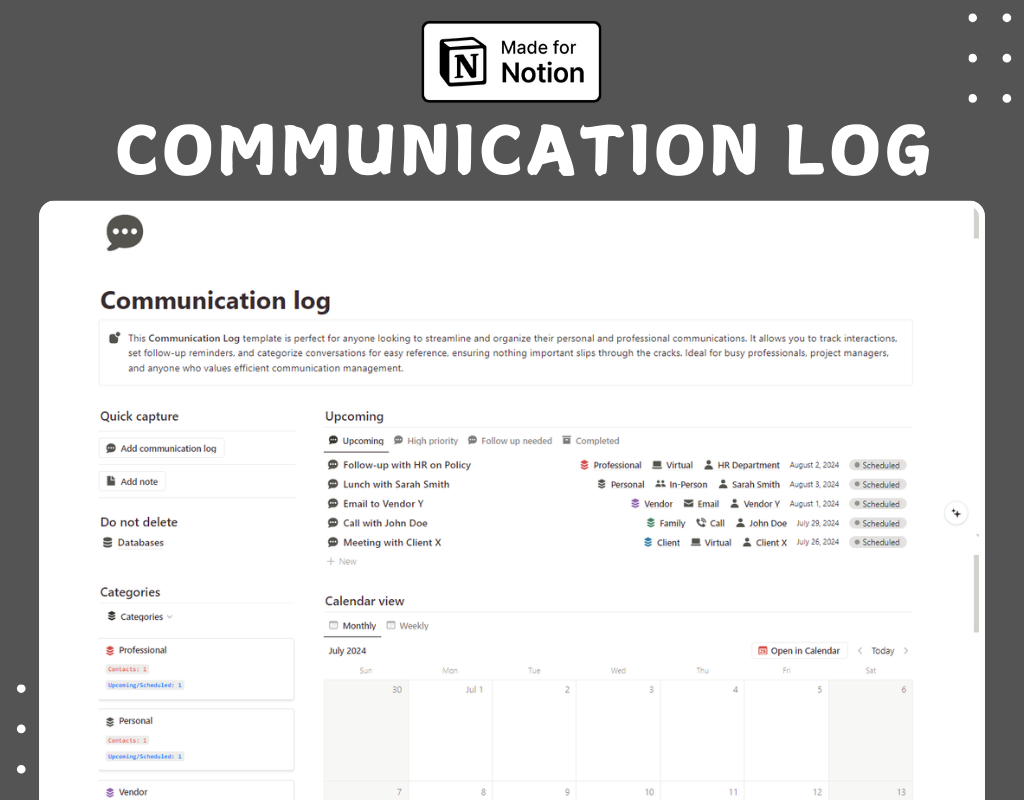Click the Communication log page title

coord(215,300)
